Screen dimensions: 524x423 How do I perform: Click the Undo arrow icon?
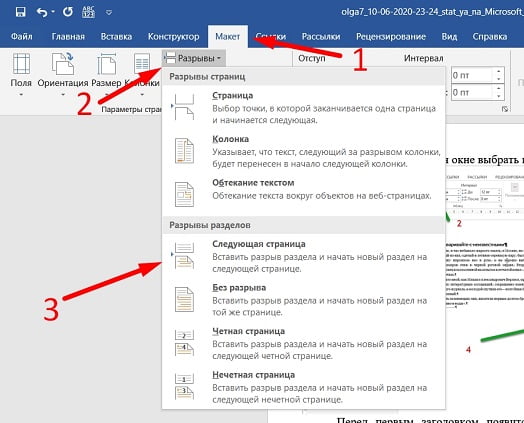(42, 12)
